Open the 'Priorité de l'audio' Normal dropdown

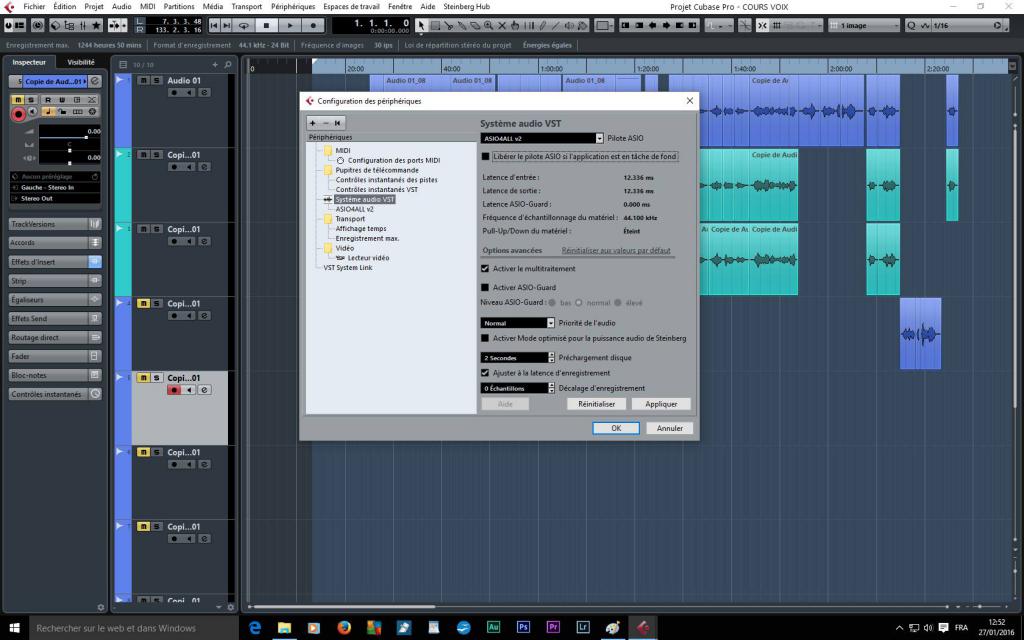tap(518, 323)
